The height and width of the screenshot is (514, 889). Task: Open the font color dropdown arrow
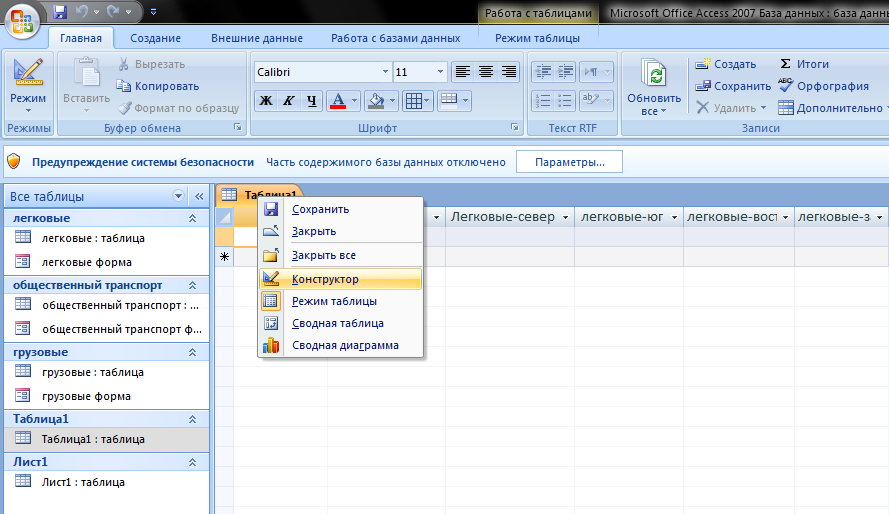coord(354,101)
